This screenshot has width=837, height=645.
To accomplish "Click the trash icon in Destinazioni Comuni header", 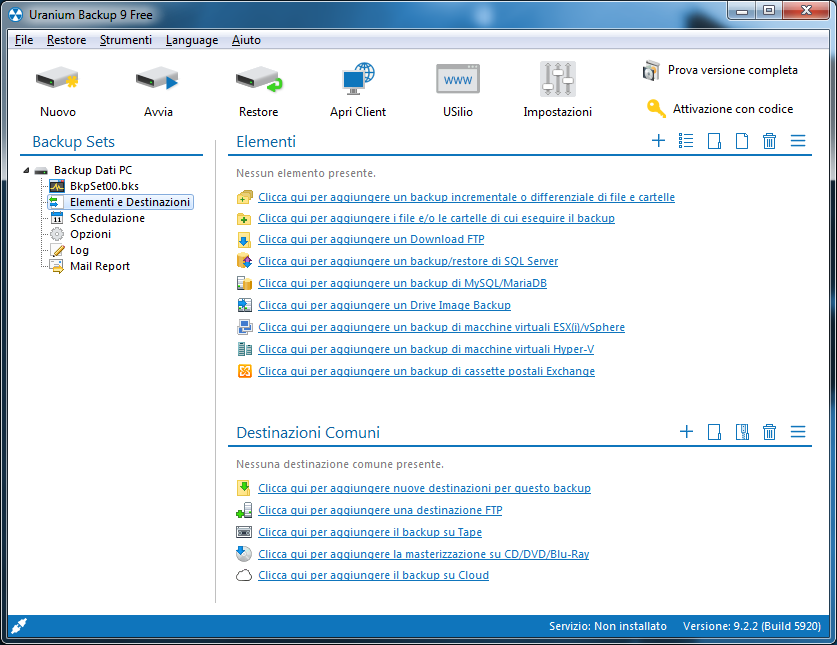I will point(769,431).
